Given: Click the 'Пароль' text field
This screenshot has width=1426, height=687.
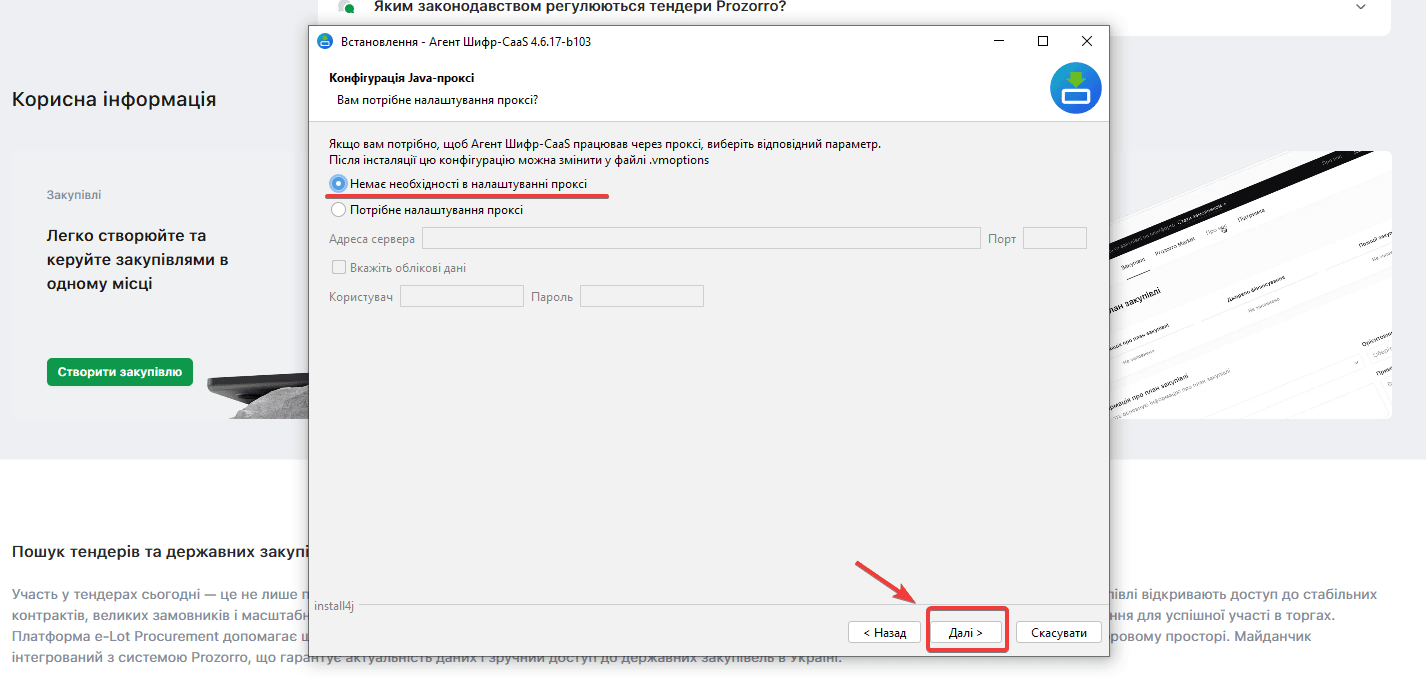Looking at the screenshot, I should [642, 296].
